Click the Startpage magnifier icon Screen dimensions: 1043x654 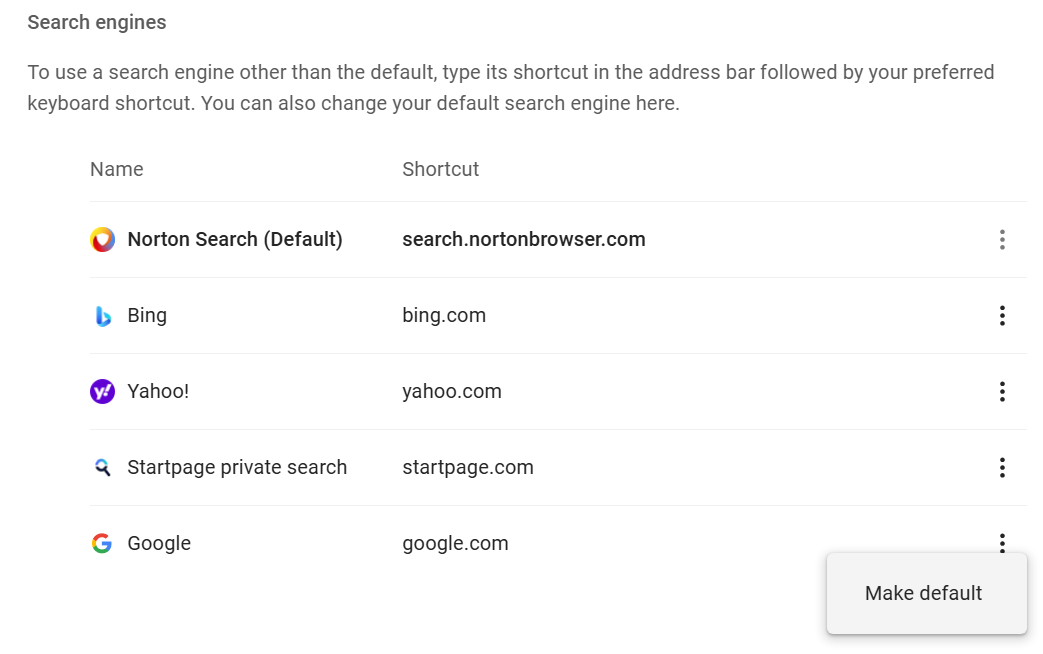click(102, 468)
